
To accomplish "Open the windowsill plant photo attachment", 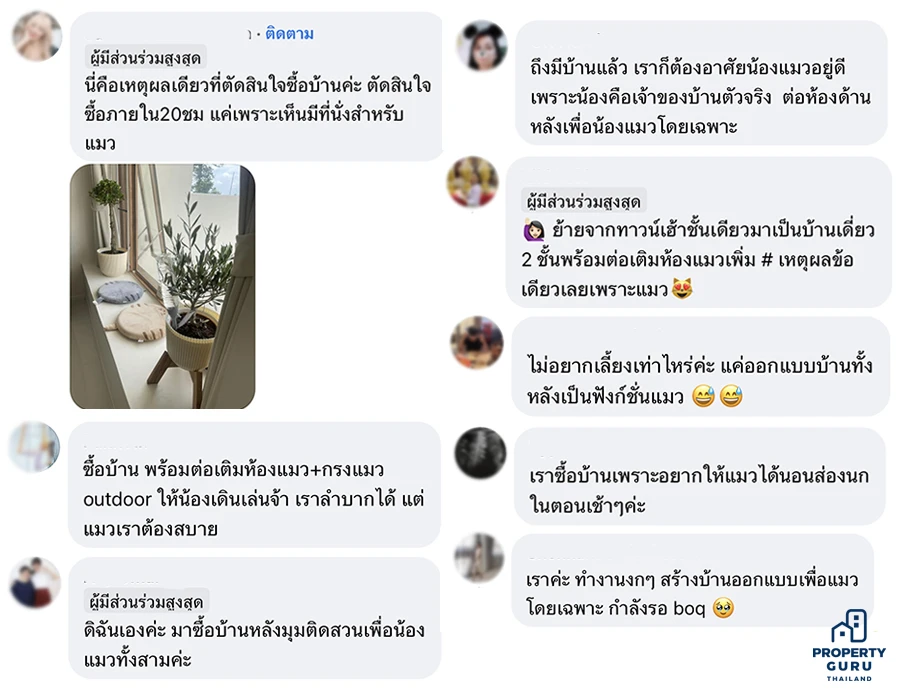I will point(162,287).
